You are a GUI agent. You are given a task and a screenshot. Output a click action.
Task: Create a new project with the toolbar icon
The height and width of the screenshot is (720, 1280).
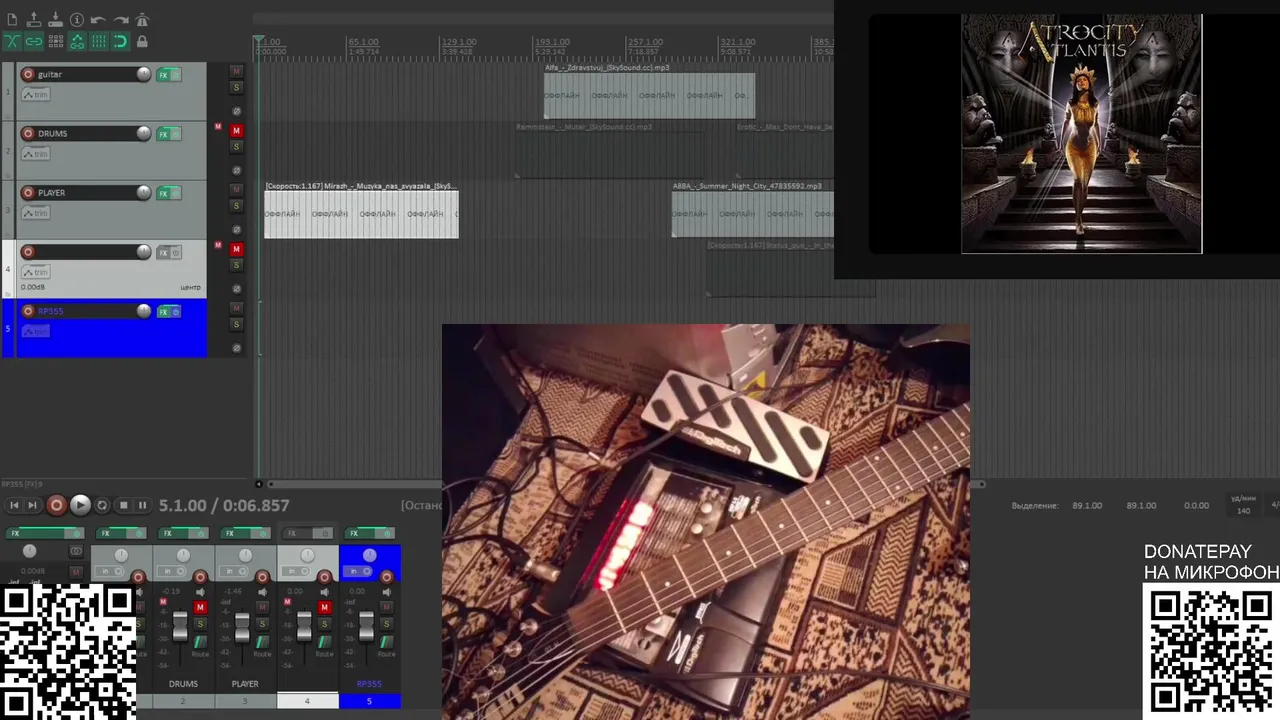point(12,20)
